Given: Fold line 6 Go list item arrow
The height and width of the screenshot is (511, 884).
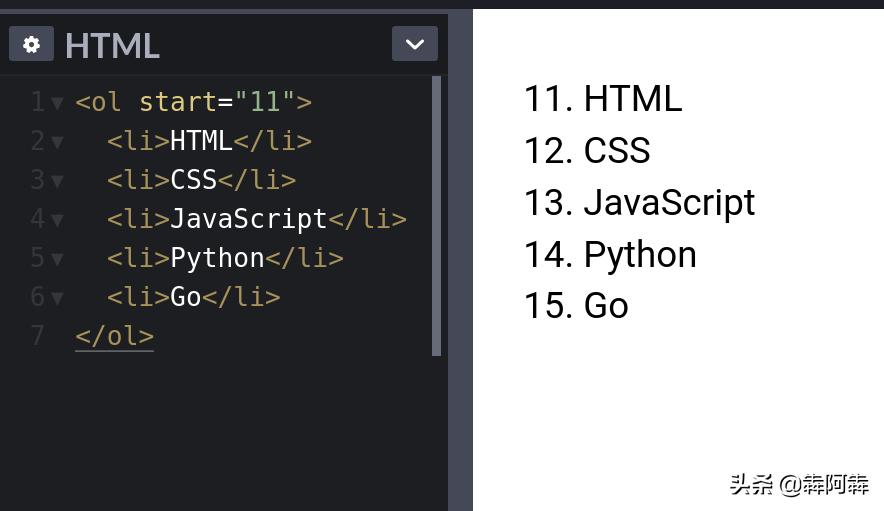Looking at the screenshot, I should pyautogui.click(x=57, y=297).
